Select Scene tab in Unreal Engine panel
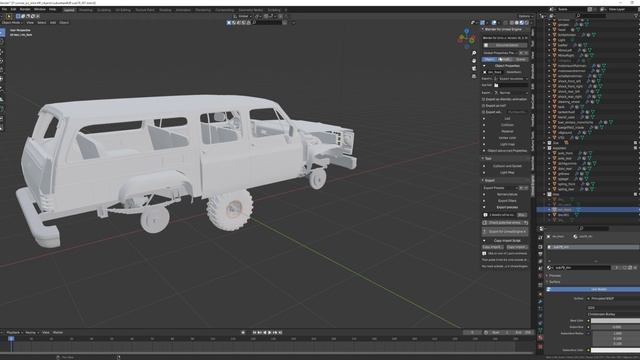The height and width of the screenshot is (360, 640). (x=520, y=60)
